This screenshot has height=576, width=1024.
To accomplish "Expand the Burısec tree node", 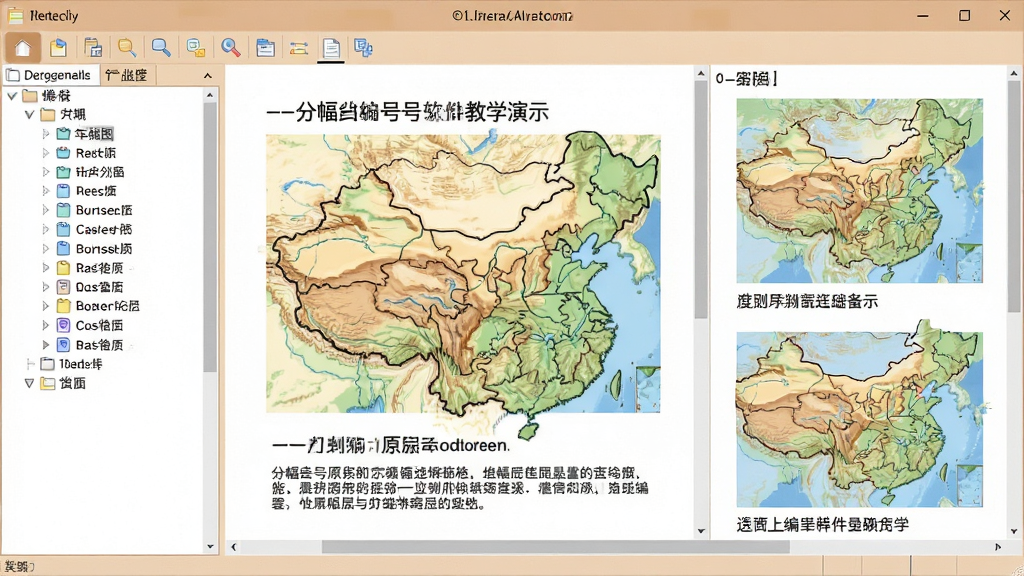I will click(46, 210).
